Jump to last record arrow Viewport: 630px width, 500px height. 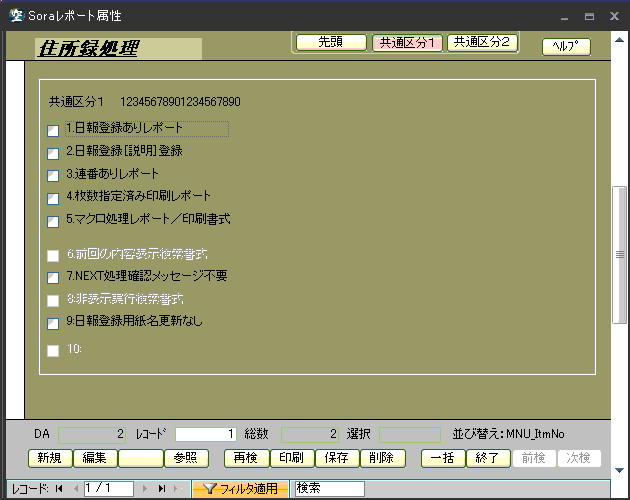[162, 489]
